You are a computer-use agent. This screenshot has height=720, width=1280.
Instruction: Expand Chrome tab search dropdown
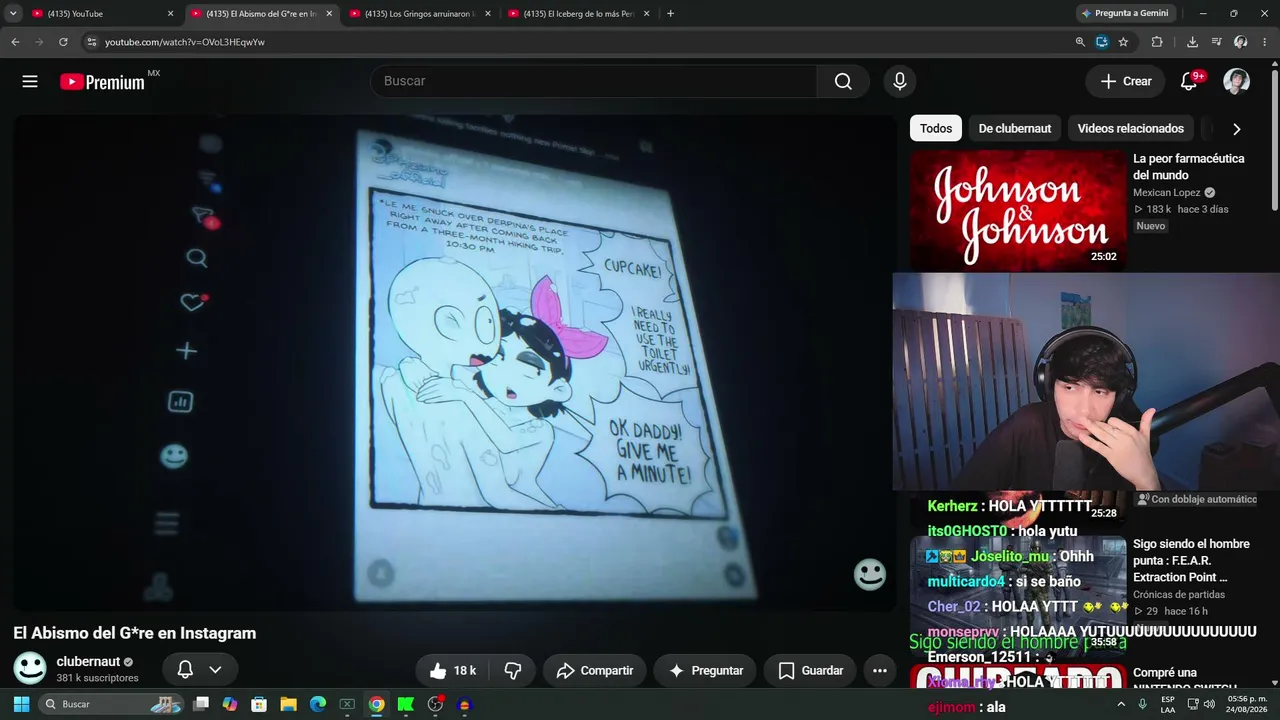[13, 14]
